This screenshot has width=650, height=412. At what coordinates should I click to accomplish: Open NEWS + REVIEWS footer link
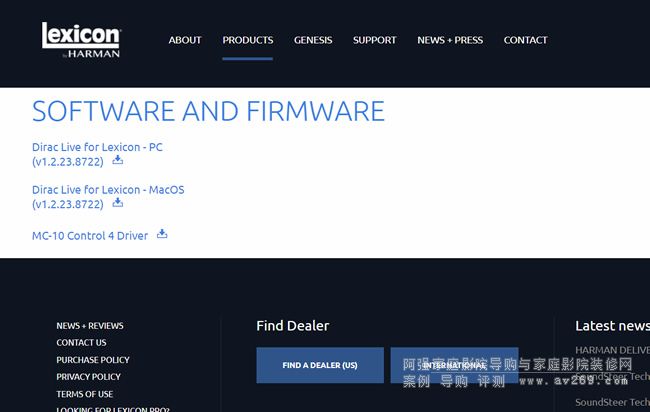[x=90, y=326]
